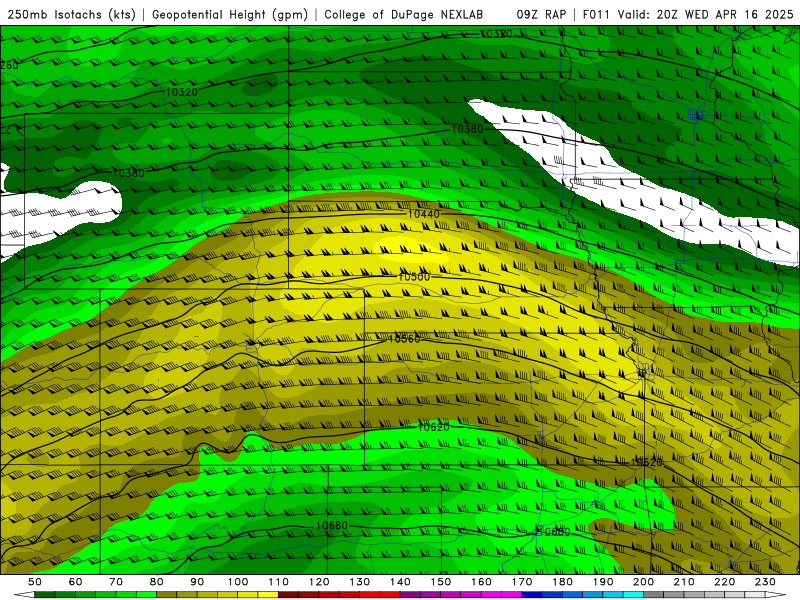Click the 10500 height contour label

click(414, 277)
